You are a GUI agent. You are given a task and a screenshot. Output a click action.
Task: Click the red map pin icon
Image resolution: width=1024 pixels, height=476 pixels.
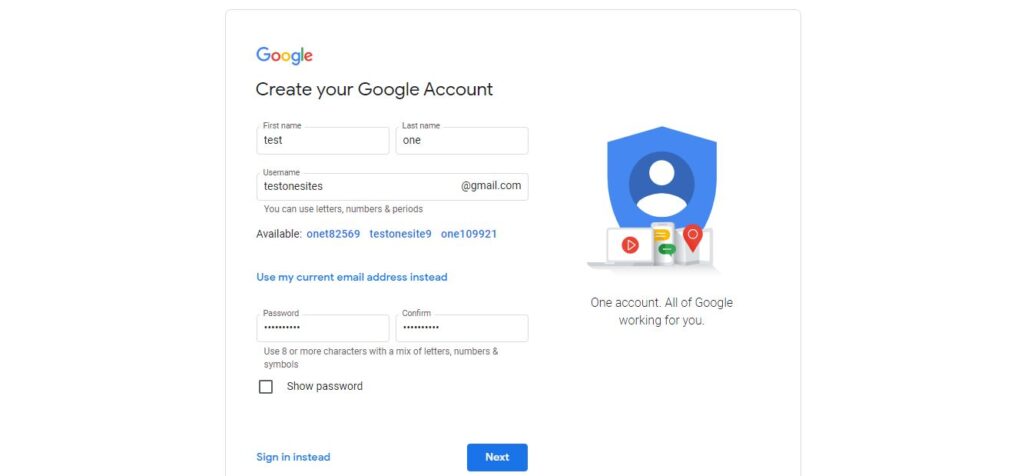pos(693,238)
